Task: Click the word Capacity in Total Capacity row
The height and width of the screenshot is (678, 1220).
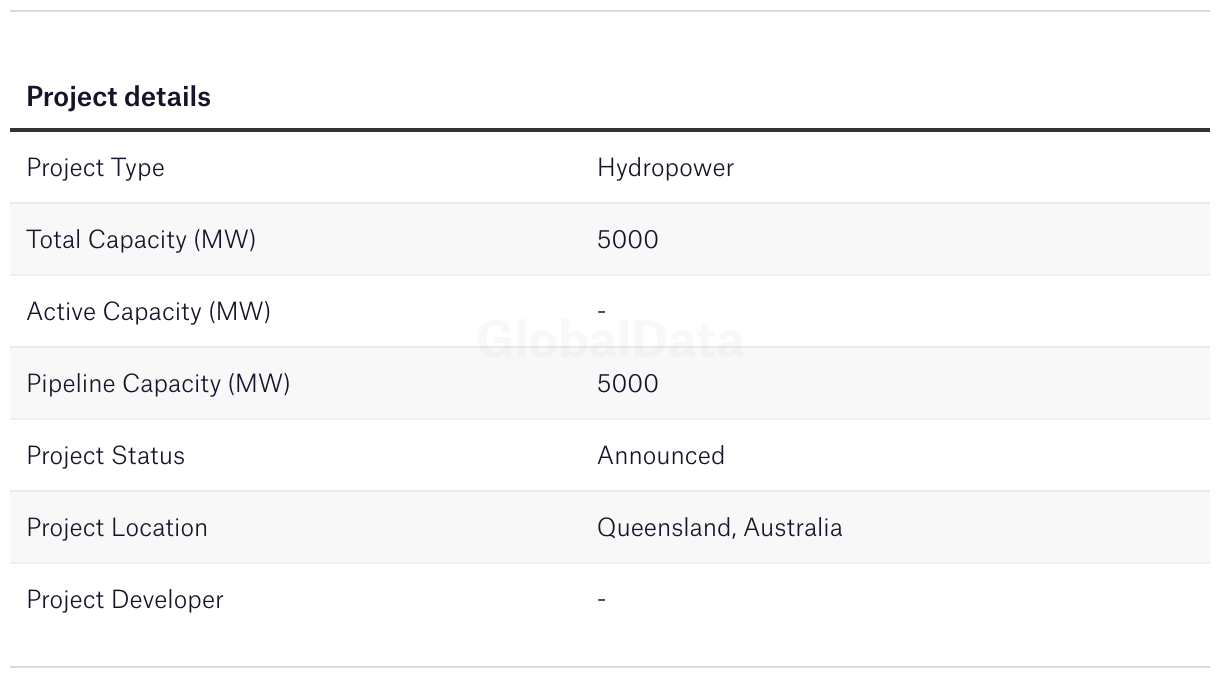Action: tap(138, 240)
